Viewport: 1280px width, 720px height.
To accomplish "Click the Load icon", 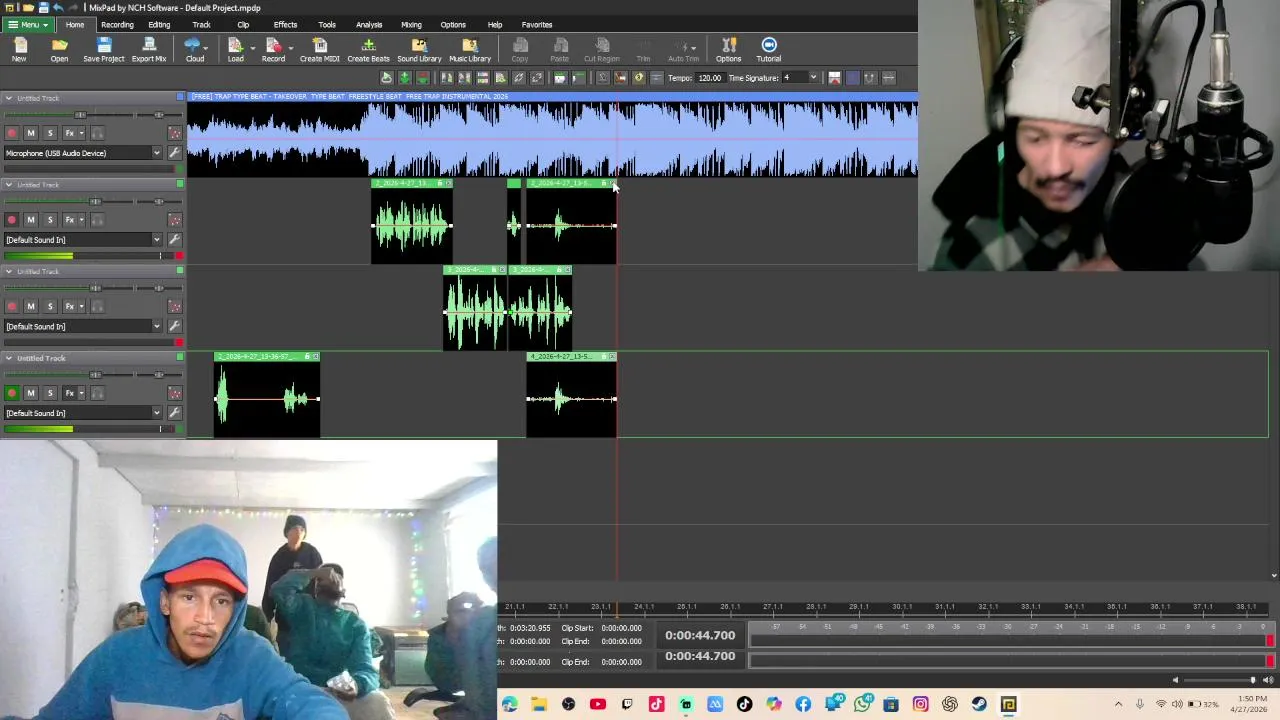I will pyautogui.click(x=235, y=50).
